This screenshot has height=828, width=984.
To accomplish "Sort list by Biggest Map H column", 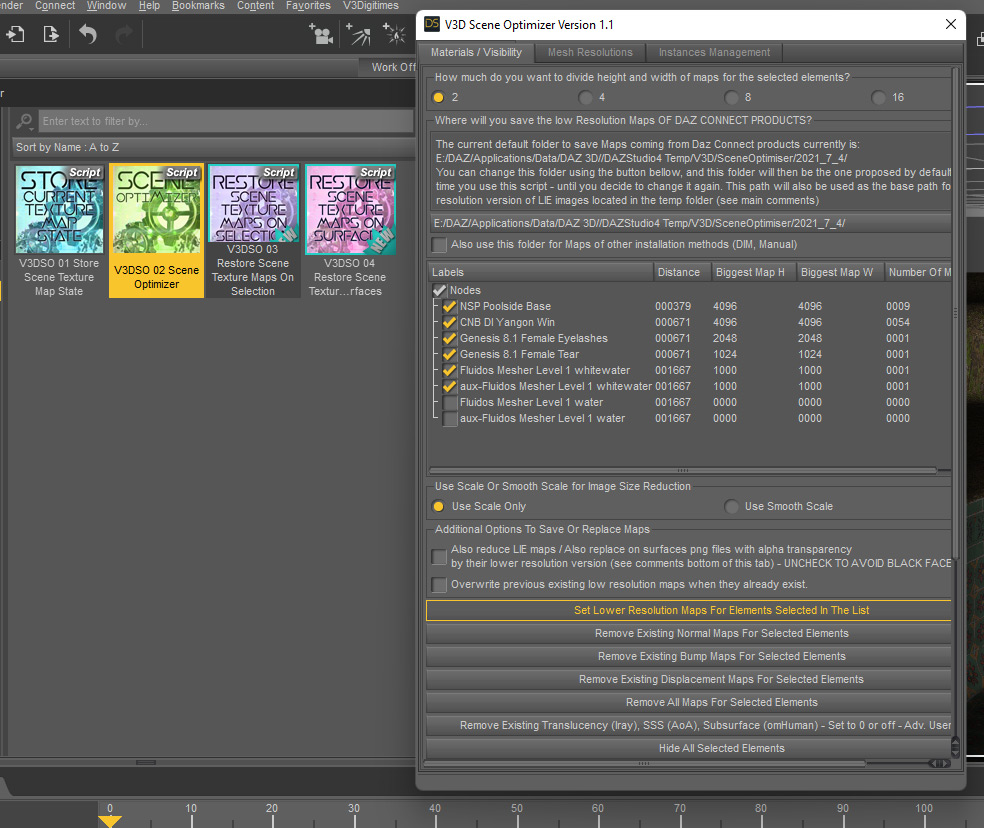I will point(753,272).
